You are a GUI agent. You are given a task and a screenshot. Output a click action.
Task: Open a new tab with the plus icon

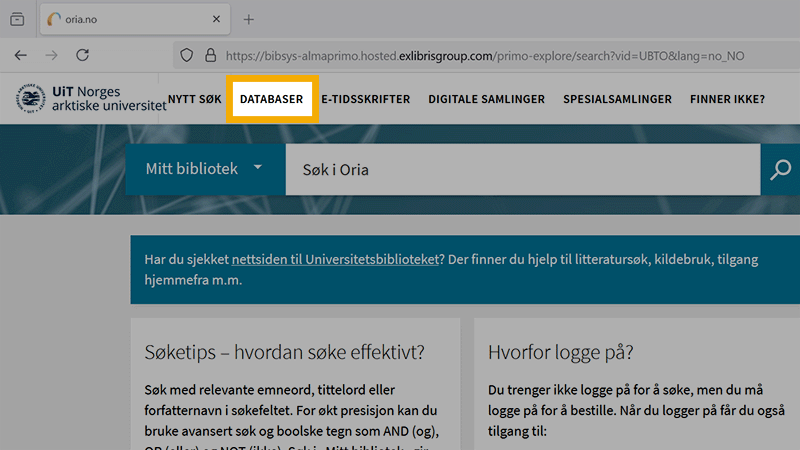(249, 20)
